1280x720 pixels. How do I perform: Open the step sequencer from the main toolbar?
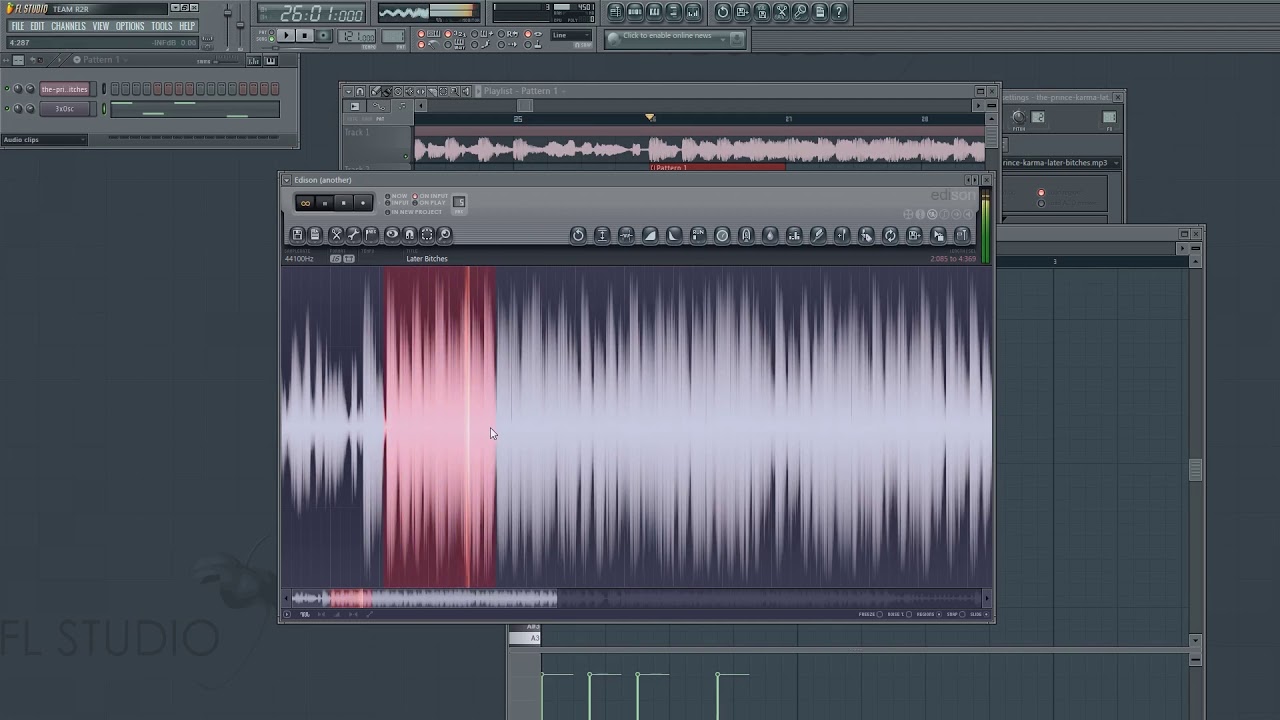click(x=635, y=12)
